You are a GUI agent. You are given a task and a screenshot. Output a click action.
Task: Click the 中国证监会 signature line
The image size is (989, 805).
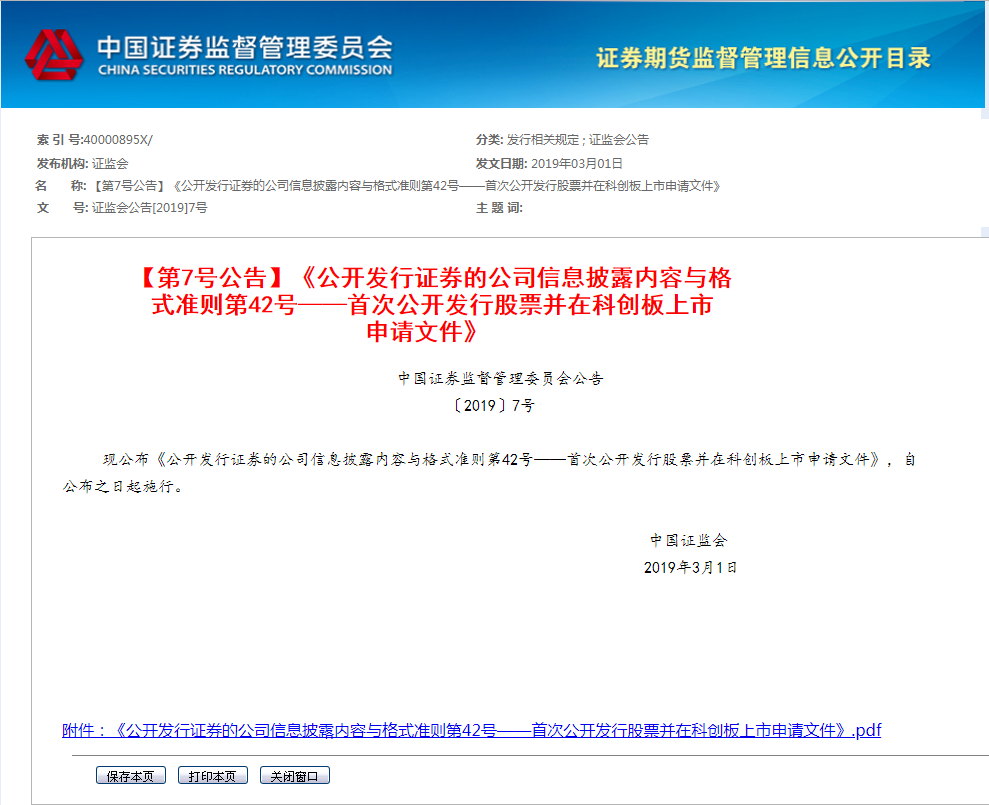[689, 541]
